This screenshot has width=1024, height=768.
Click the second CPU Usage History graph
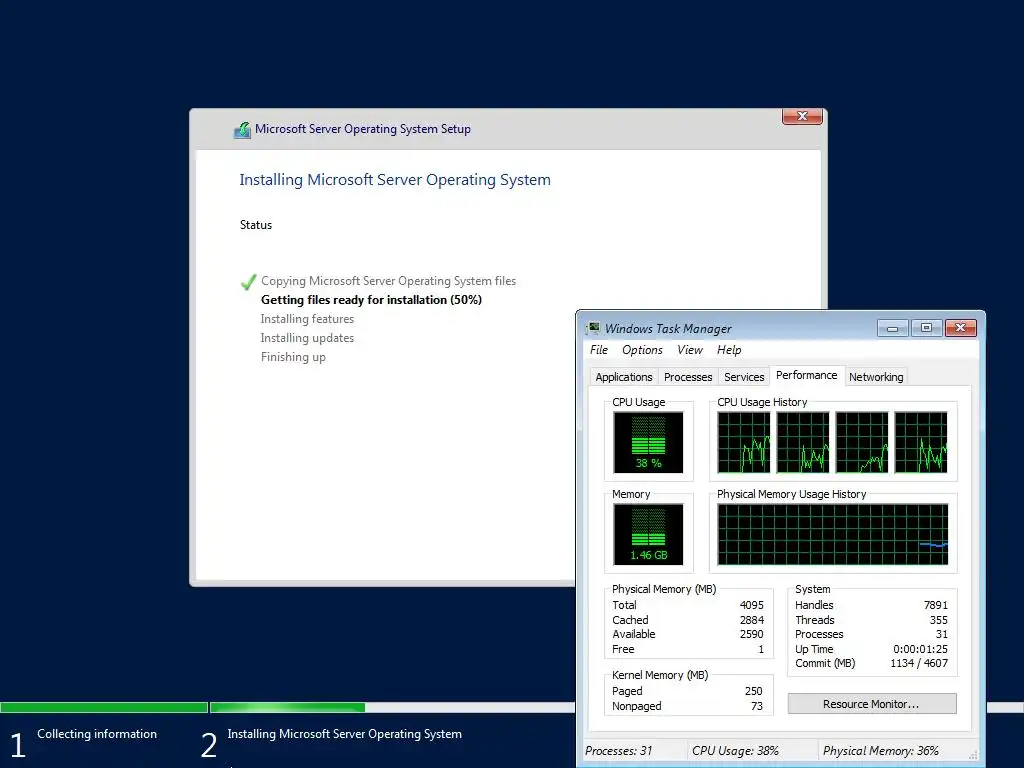coord(803,442)
